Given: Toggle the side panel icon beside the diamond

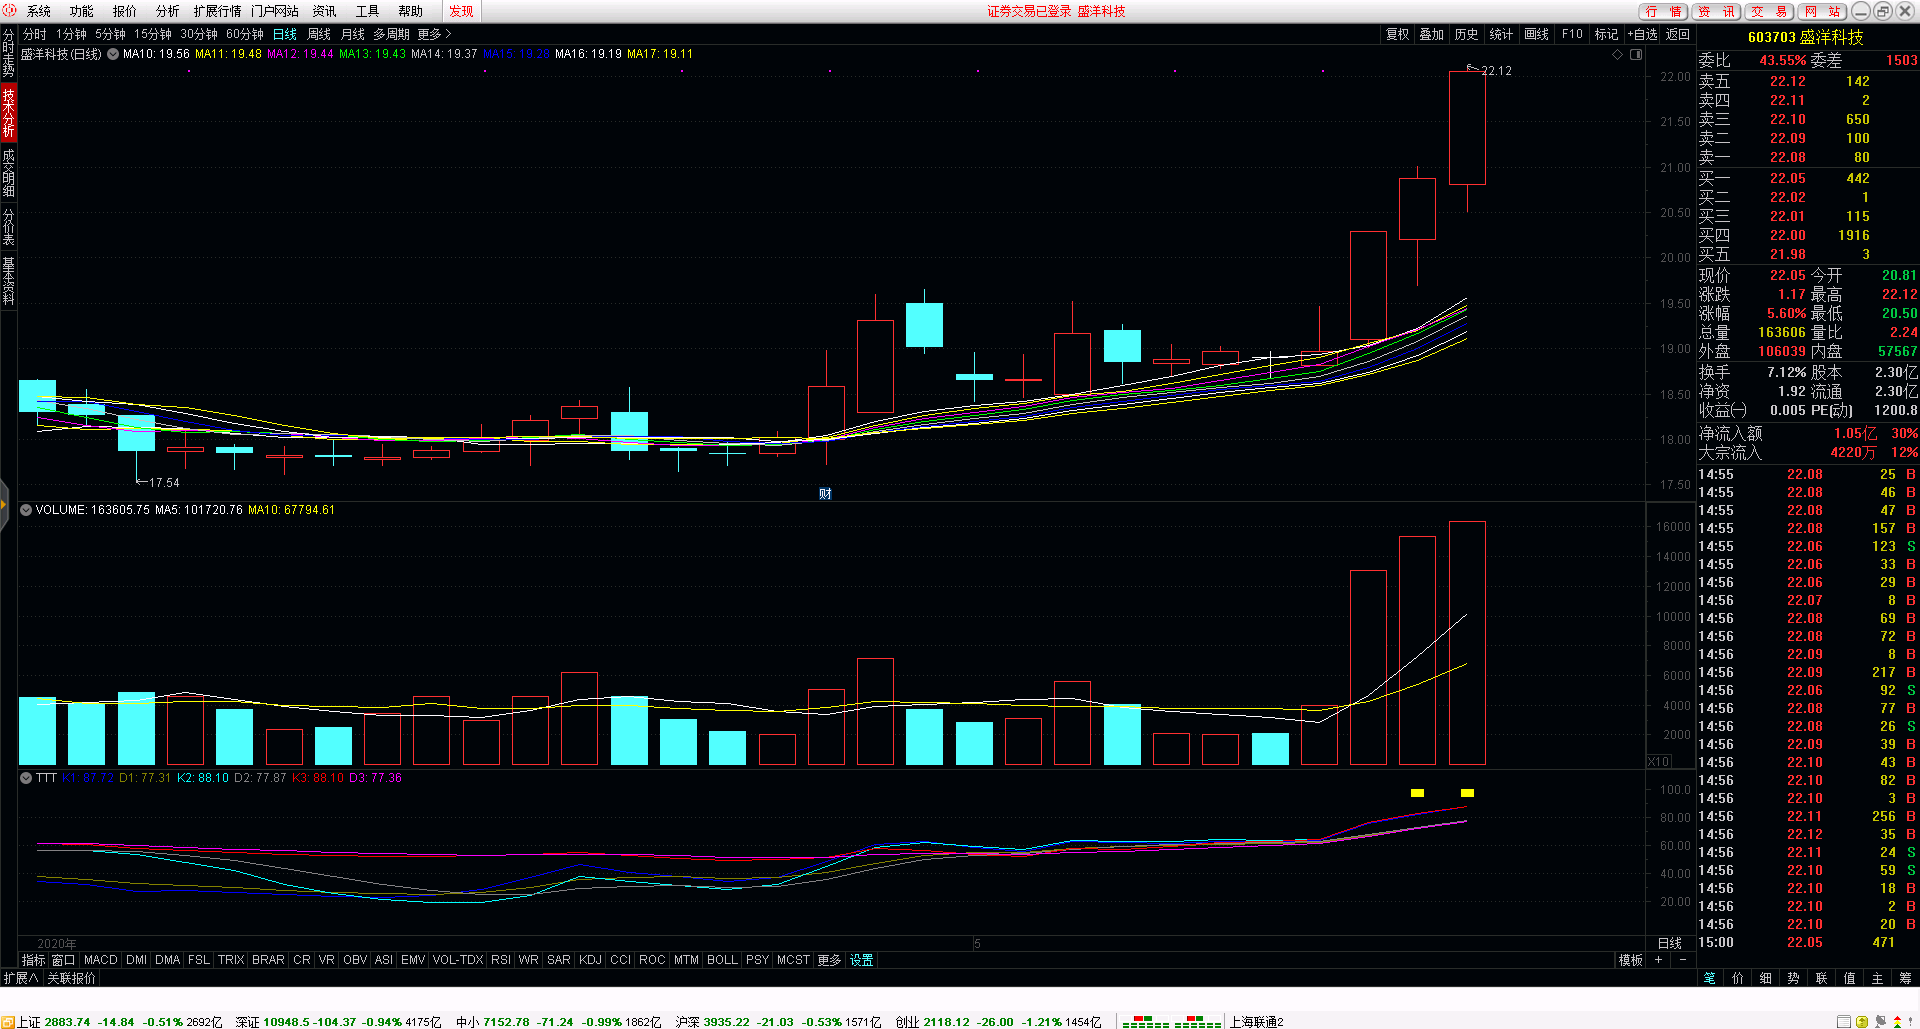Looking at the screenshot, I should [1636, 55].
